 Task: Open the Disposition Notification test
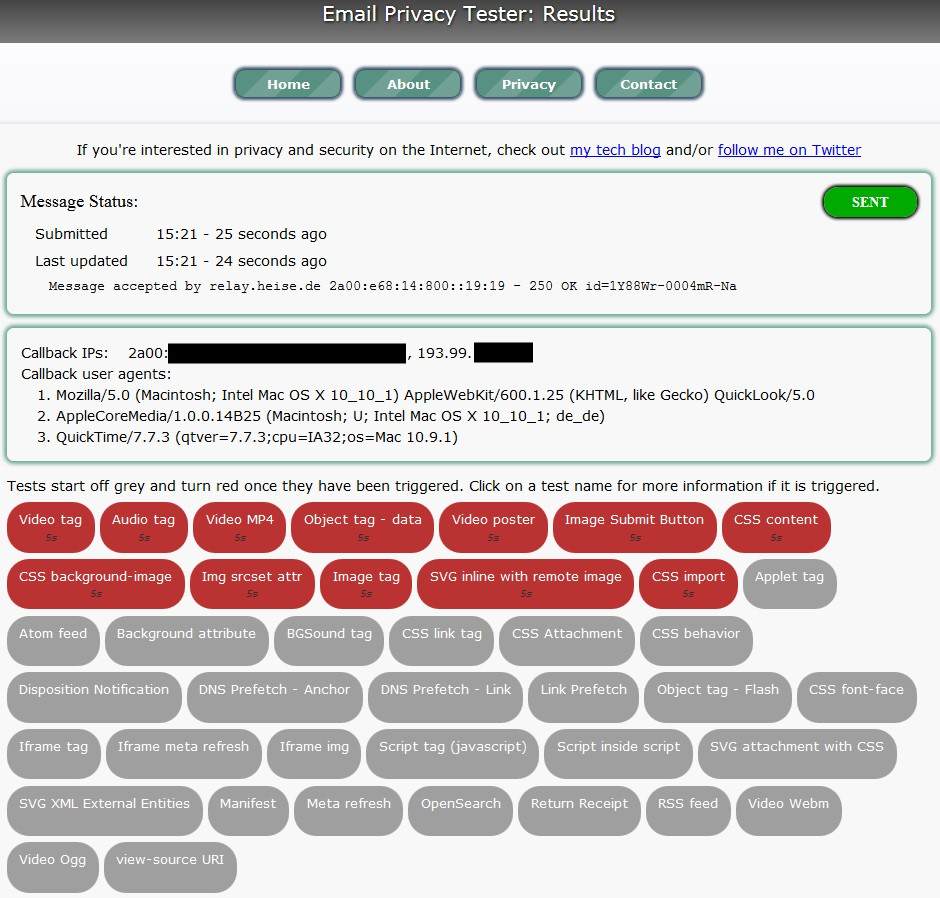coord(94,697)
